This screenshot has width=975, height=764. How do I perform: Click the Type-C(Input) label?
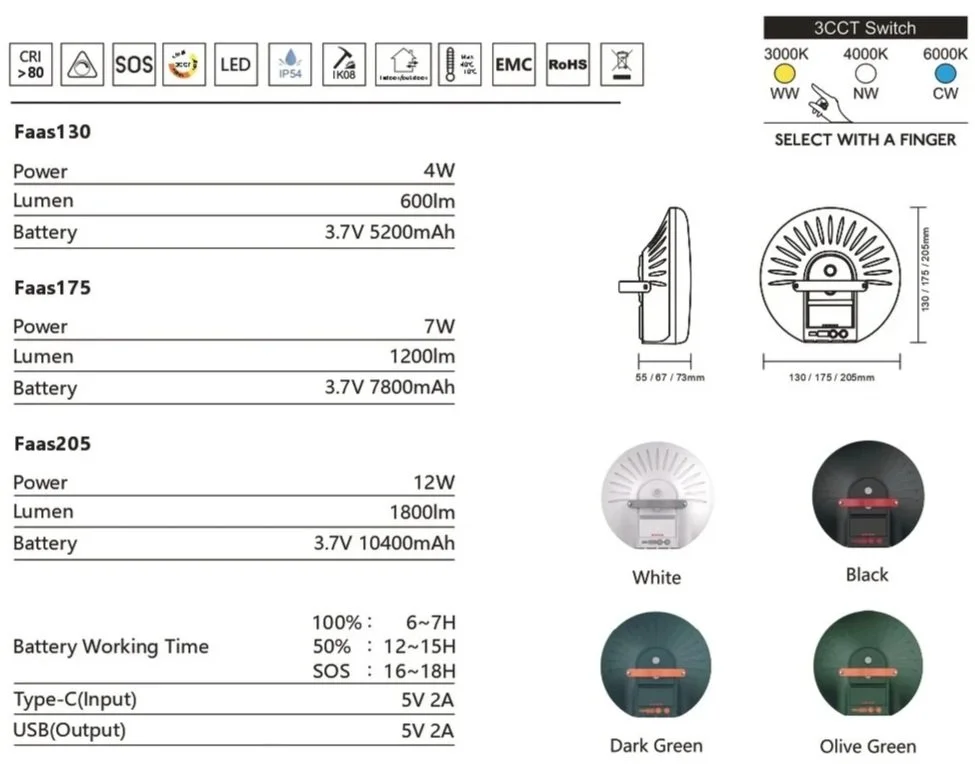[75, 699]
